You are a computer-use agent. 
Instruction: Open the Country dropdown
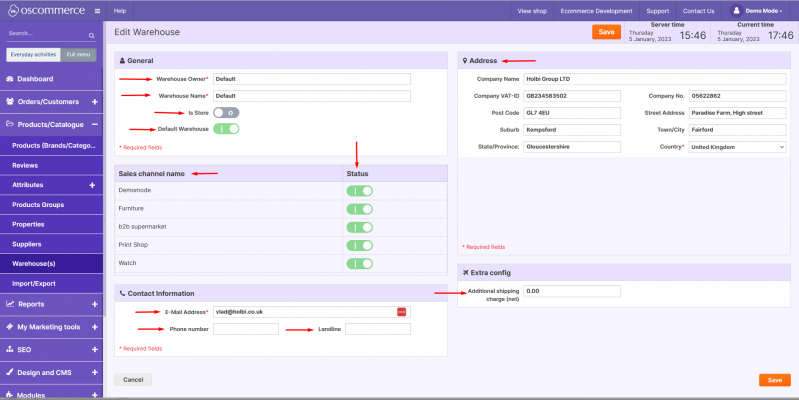tap(738, 146)
